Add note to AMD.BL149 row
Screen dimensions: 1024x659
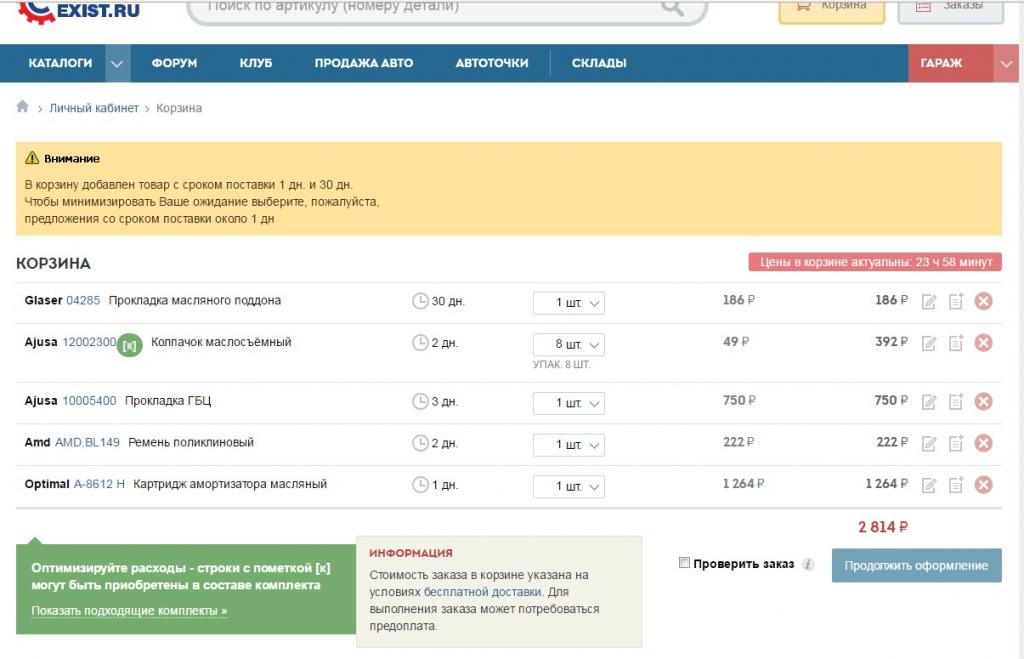955,443
